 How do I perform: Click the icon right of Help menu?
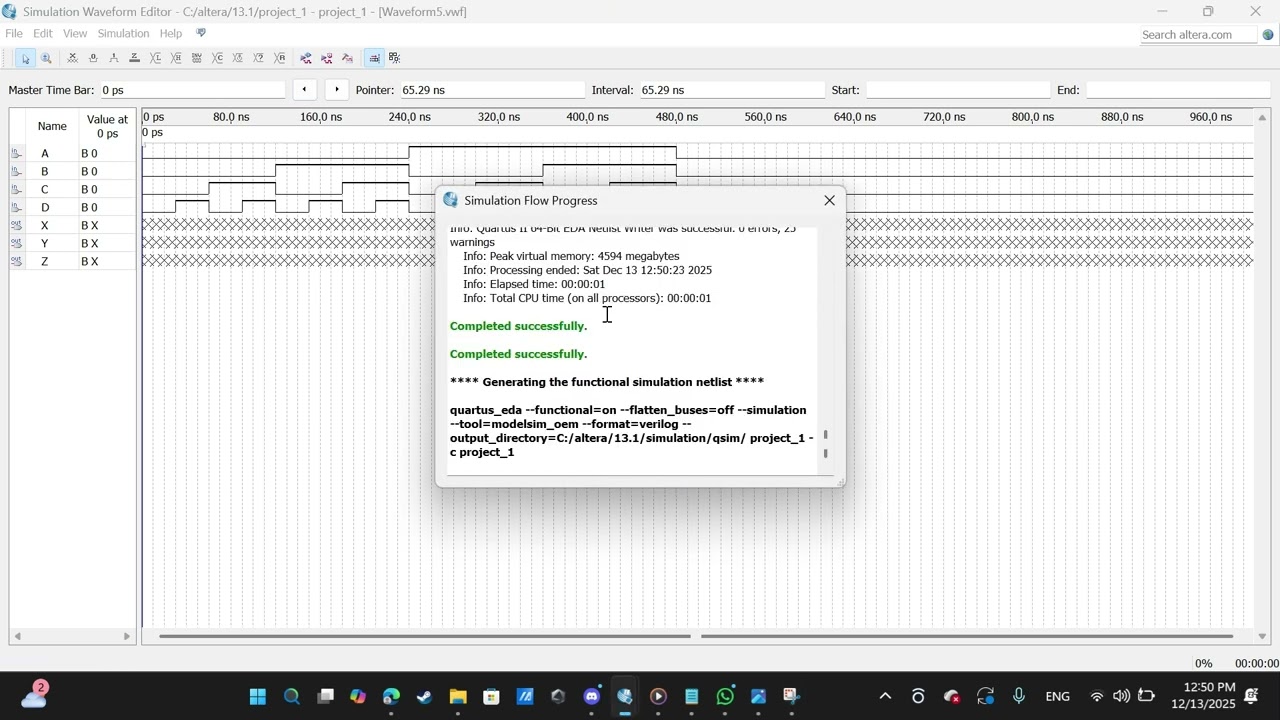[x=201, y=33]
